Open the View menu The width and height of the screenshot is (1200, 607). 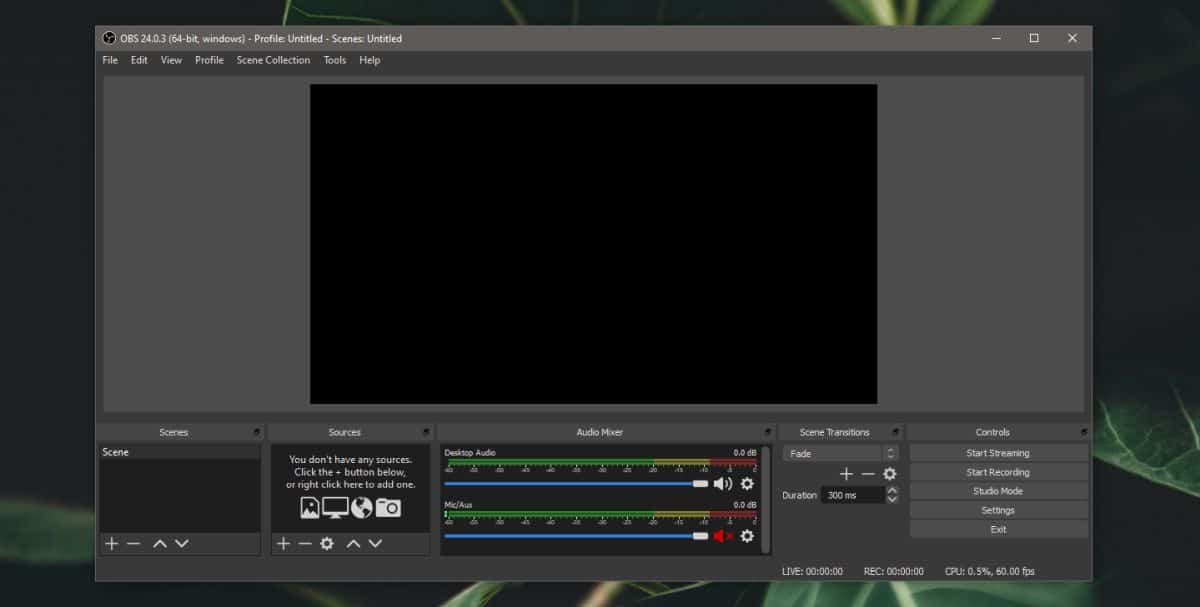pyautogui.click(x=172, y=60)
